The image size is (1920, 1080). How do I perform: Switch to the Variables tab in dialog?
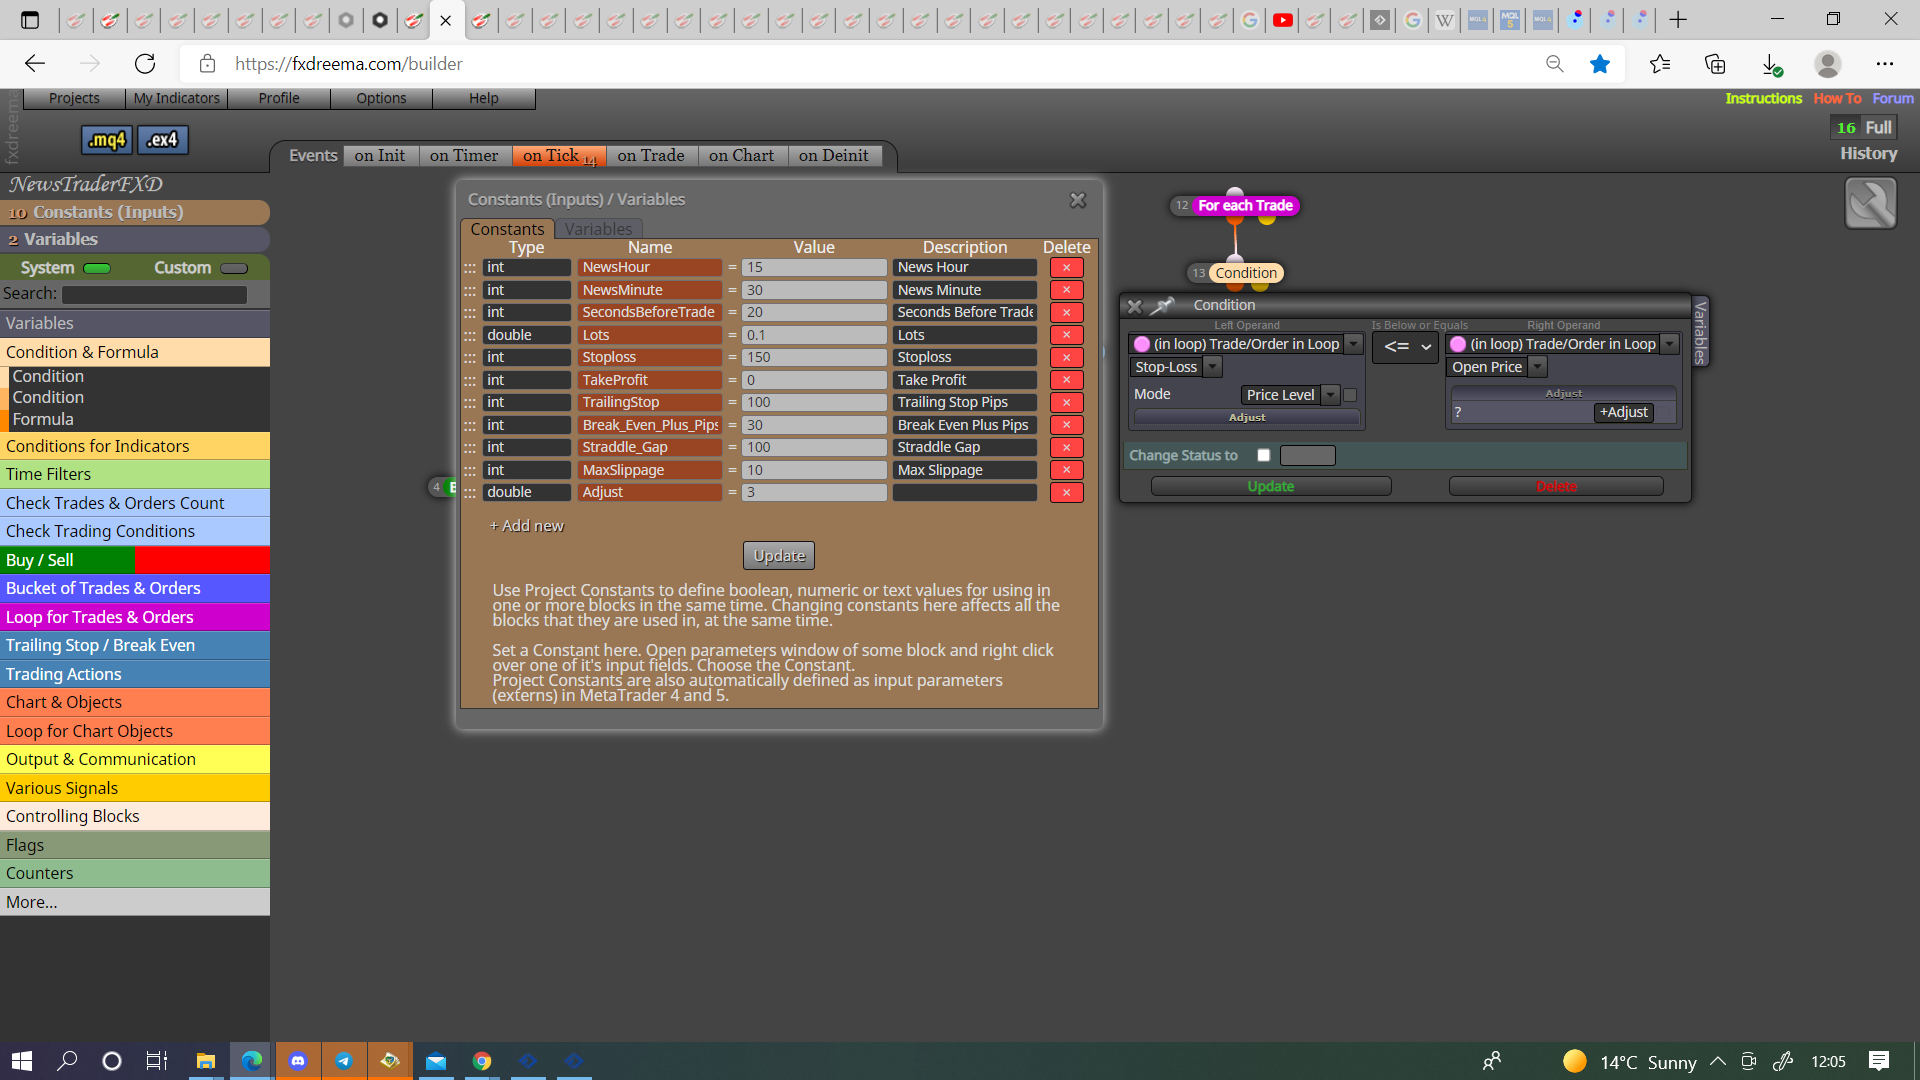click(598, 229)
